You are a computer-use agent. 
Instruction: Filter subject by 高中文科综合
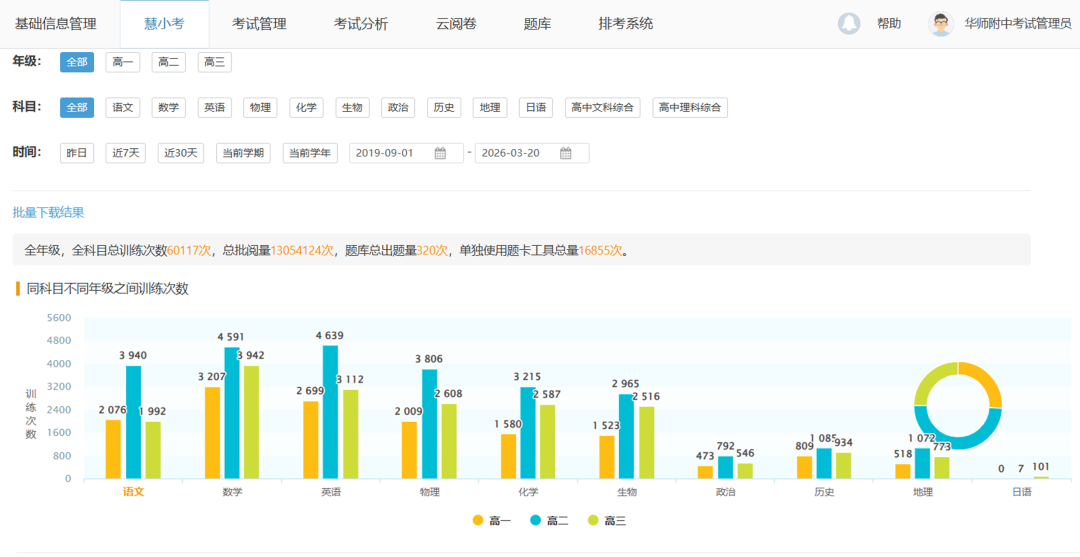point(603,107)
